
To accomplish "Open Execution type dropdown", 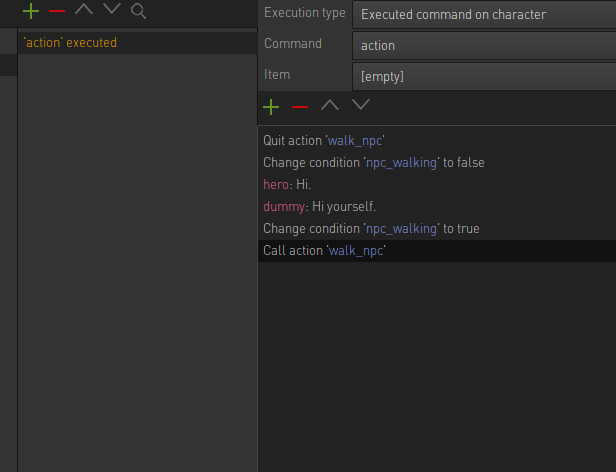I will pyautogui.click(x=484, y=15).
